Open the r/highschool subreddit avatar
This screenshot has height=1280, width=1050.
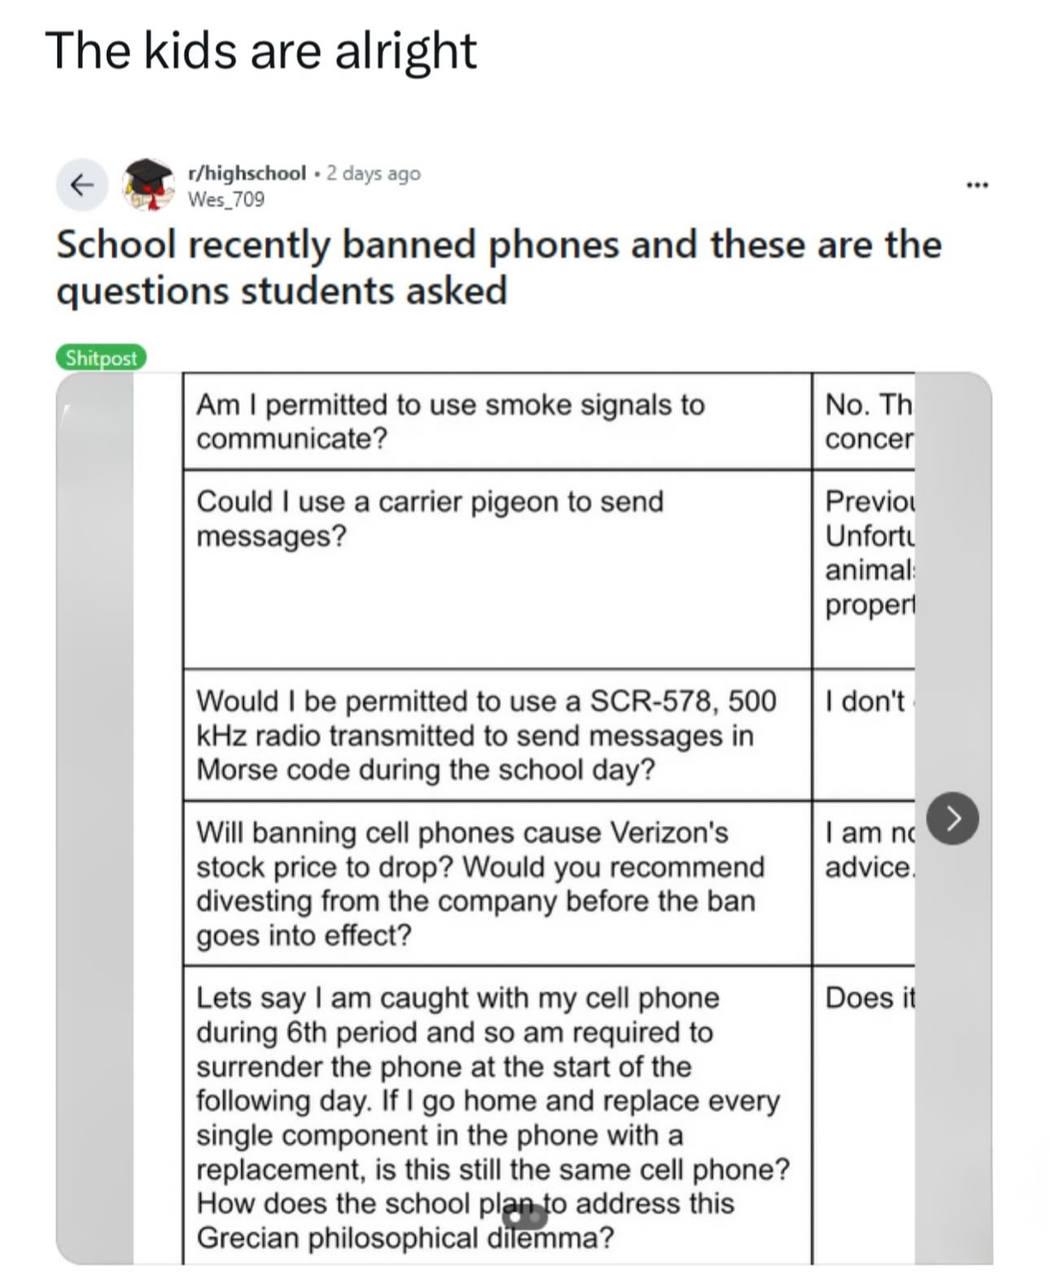pyautogui.click(x=148, y=184)
